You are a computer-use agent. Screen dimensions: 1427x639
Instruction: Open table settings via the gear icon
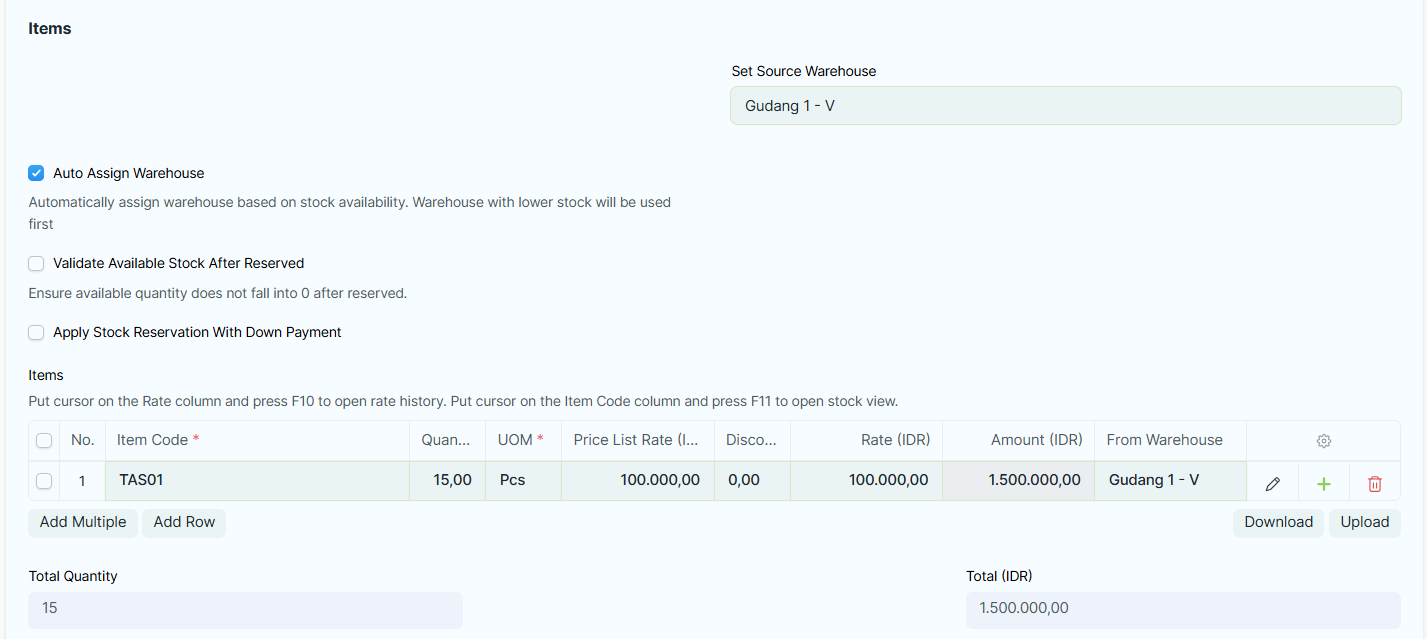coord(1324,441)
